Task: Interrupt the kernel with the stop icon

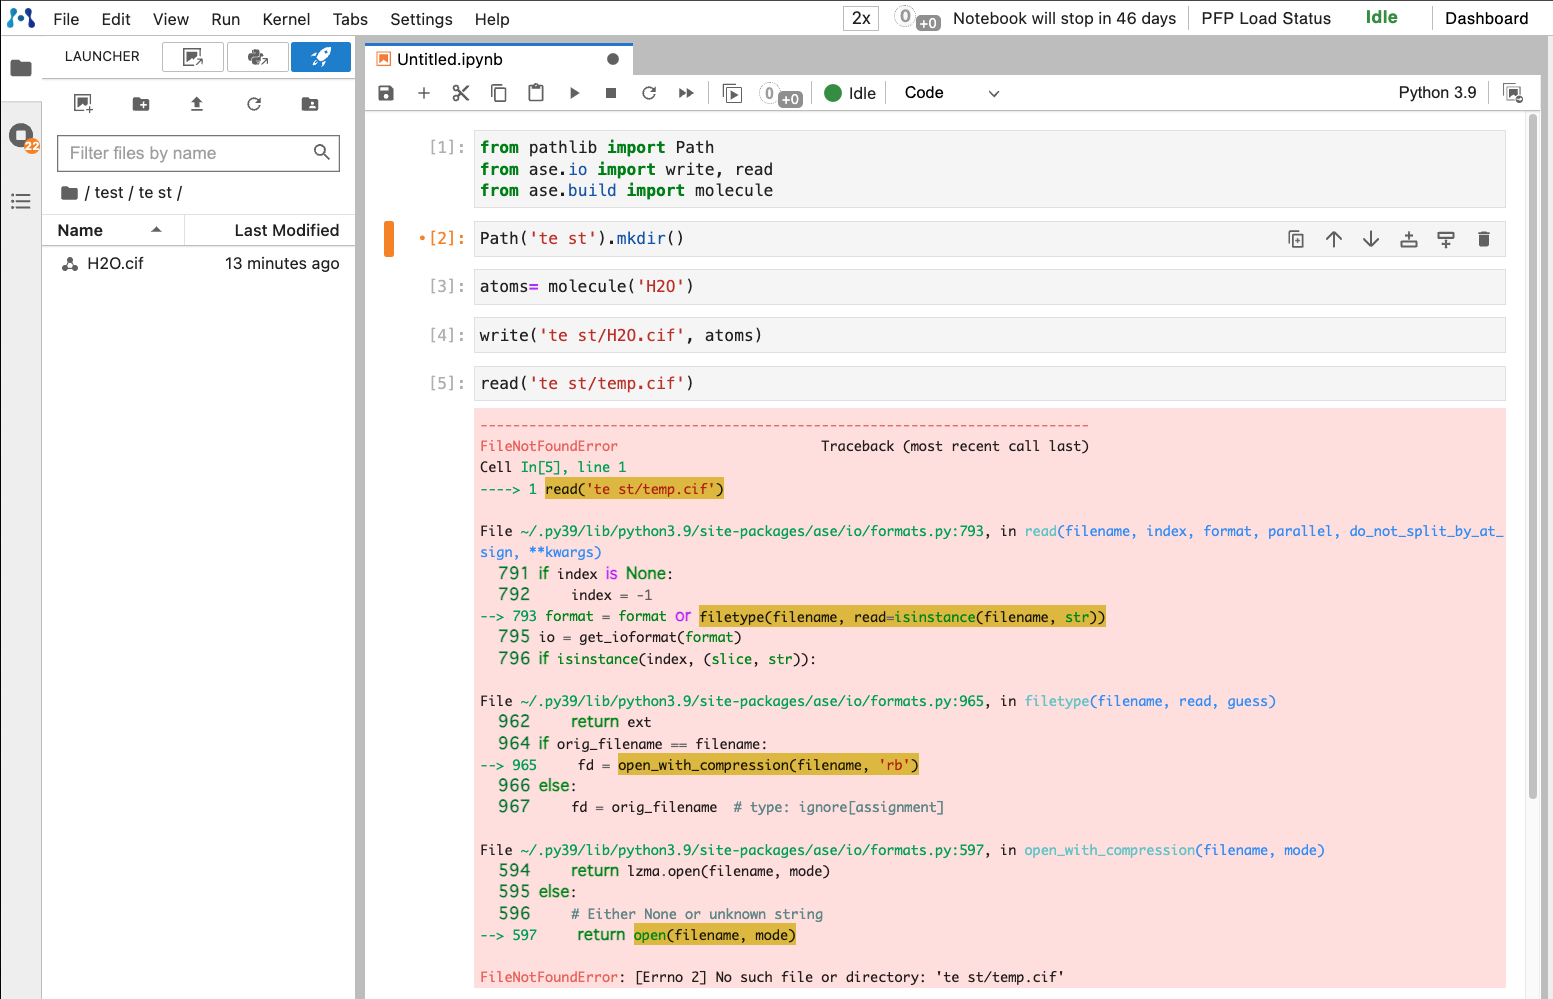Action: (611, 93)
